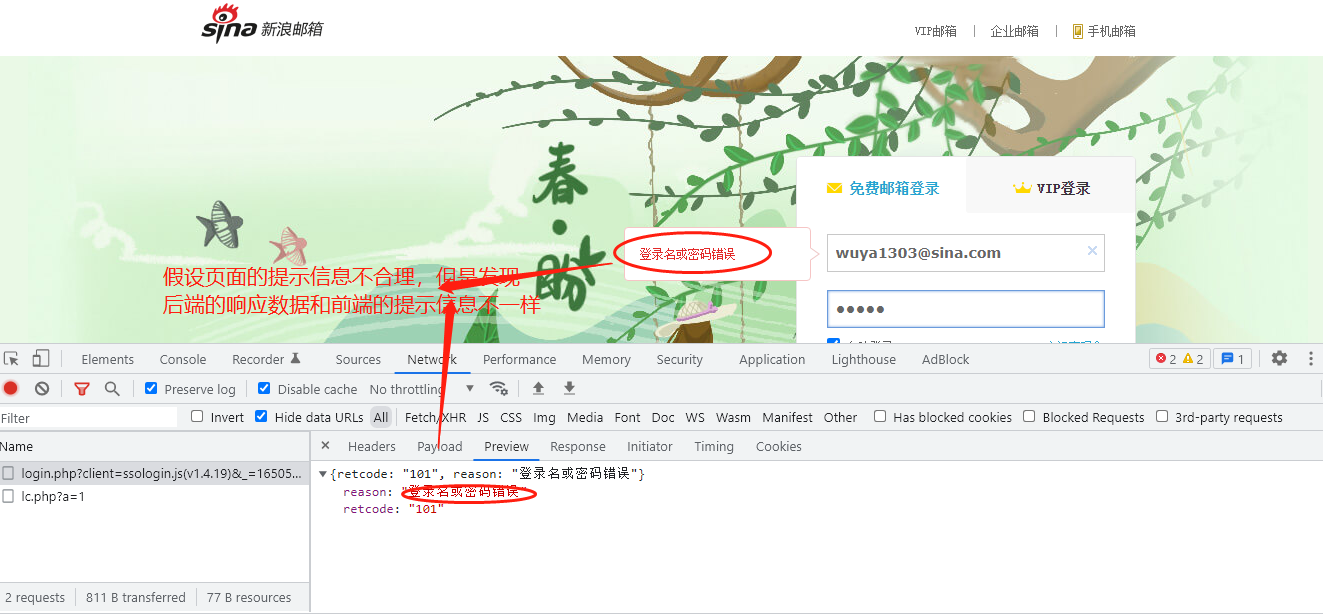Enable Preserve log checkbox

(x=151, y=388)
